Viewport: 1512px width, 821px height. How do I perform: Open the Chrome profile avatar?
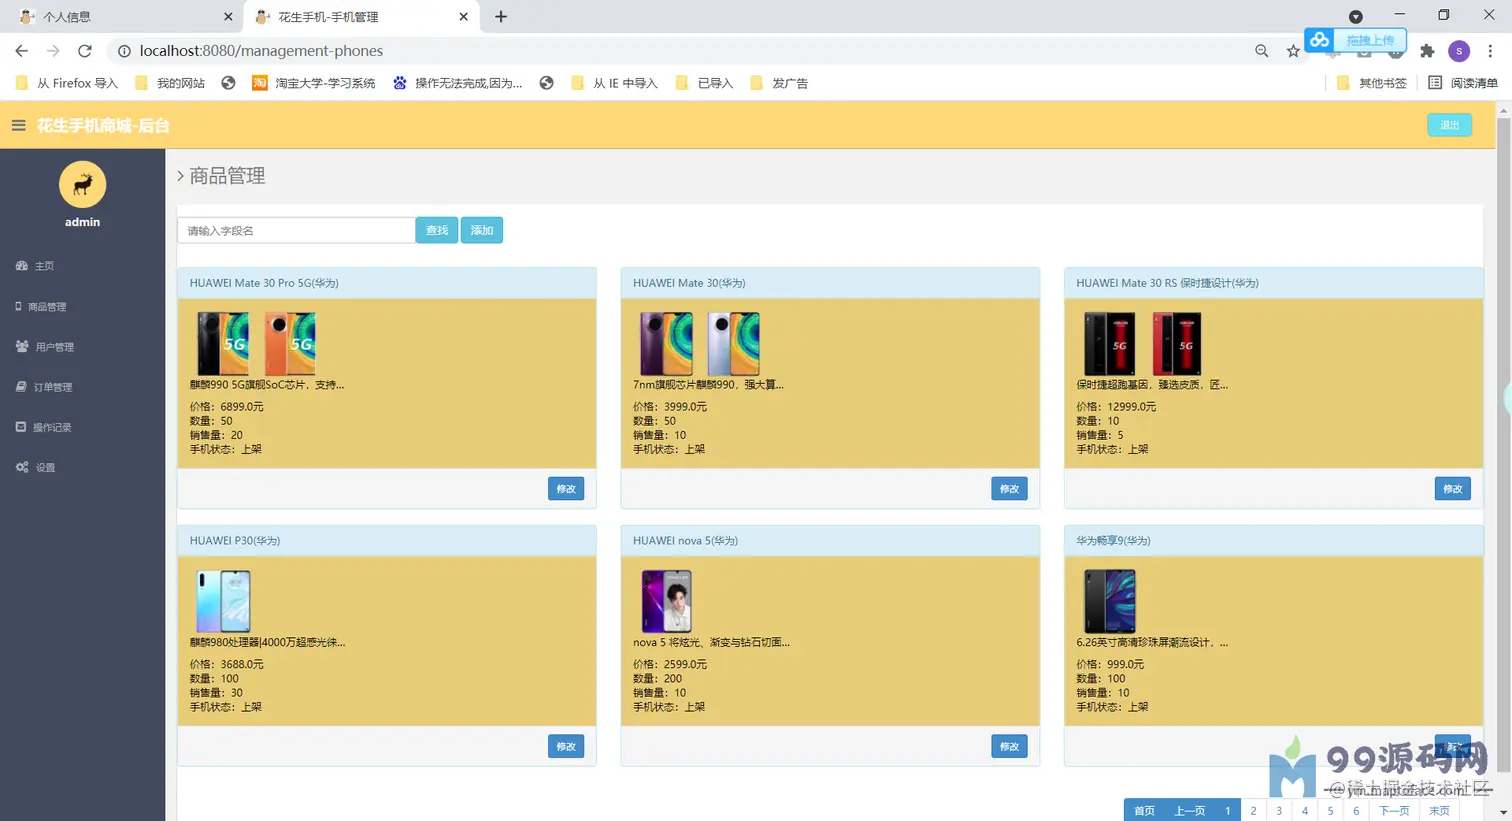coord(1459,51)
